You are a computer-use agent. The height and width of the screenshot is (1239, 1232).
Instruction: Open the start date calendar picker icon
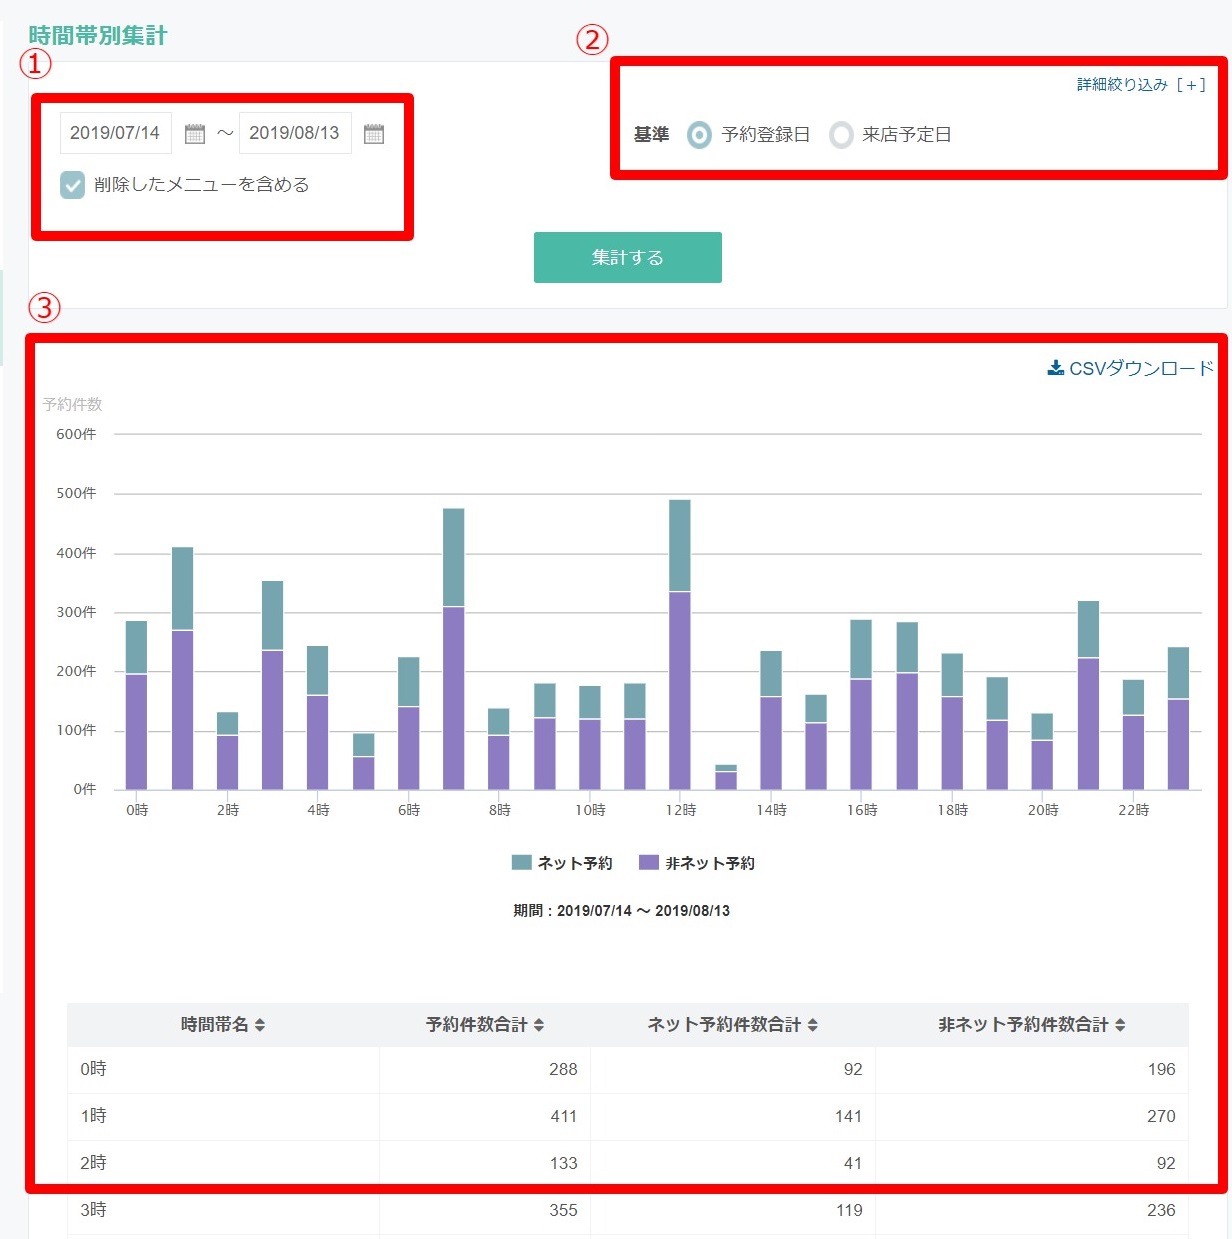pyautogui.click(x=195, y=133)
